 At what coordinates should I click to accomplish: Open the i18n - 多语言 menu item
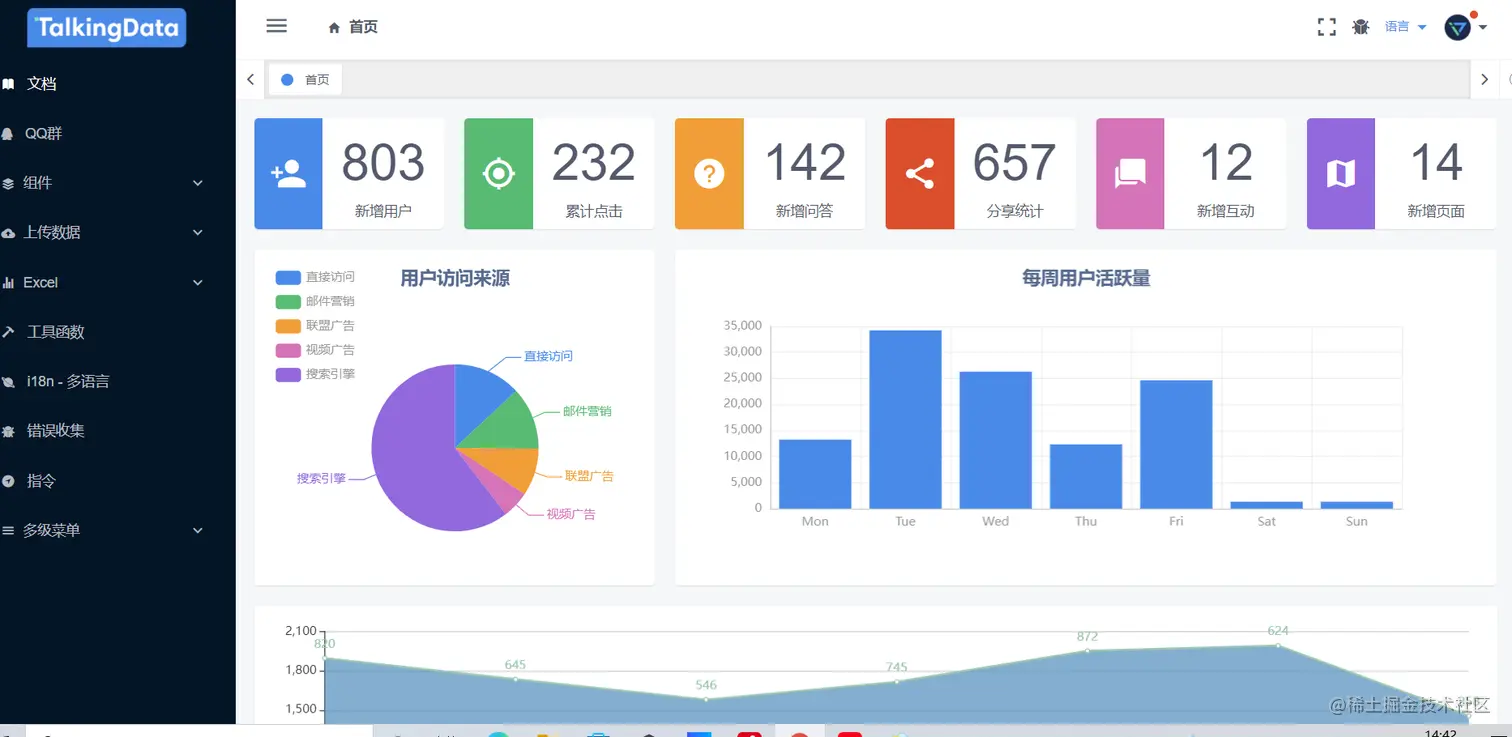click(68, 381)
